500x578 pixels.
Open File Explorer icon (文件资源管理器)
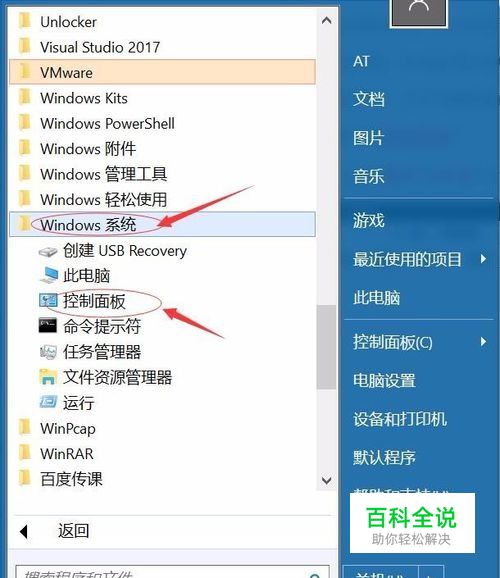tap(48, 377)
